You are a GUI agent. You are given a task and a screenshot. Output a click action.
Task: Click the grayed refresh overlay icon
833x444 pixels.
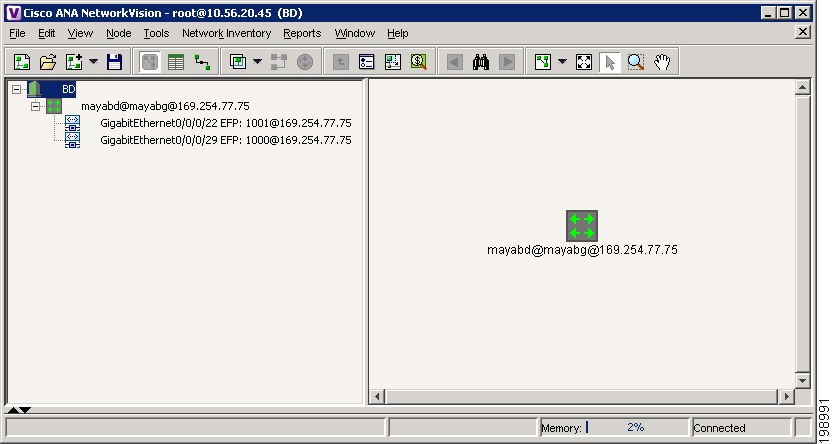(x=304, y=62)
